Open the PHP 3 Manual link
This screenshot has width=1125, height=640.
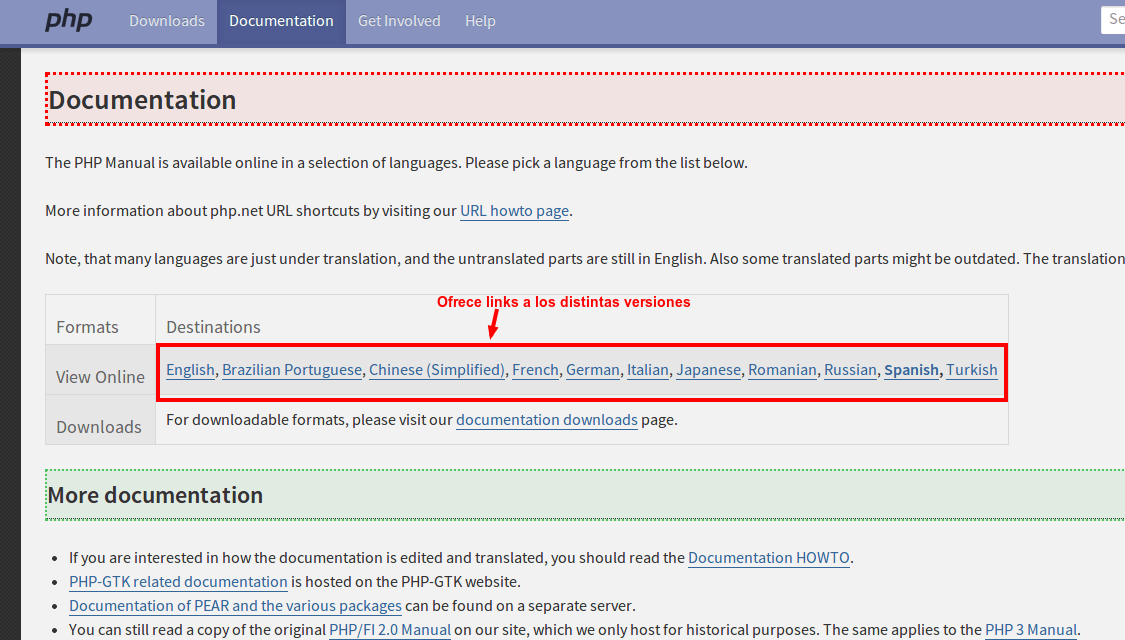tap(1031, 630)
